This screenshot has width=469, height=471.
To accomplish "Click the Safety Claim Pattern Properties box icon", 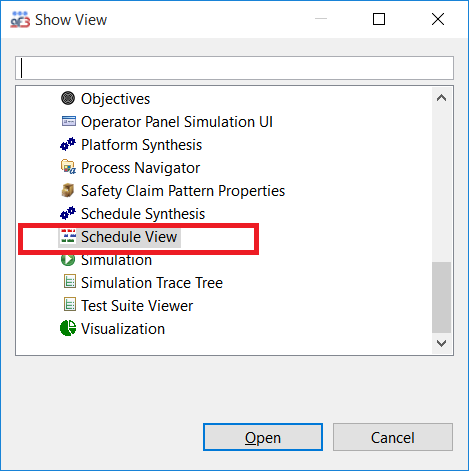I will (x=68, y=190).
